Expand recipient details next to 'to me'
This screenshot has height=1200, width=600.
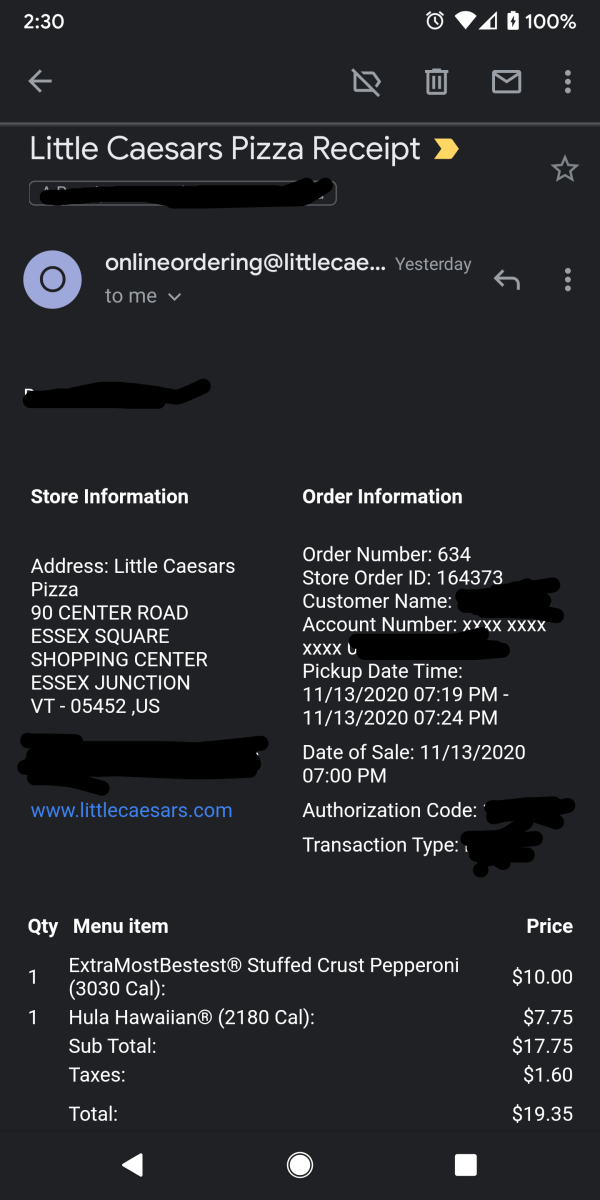point(174,297)
